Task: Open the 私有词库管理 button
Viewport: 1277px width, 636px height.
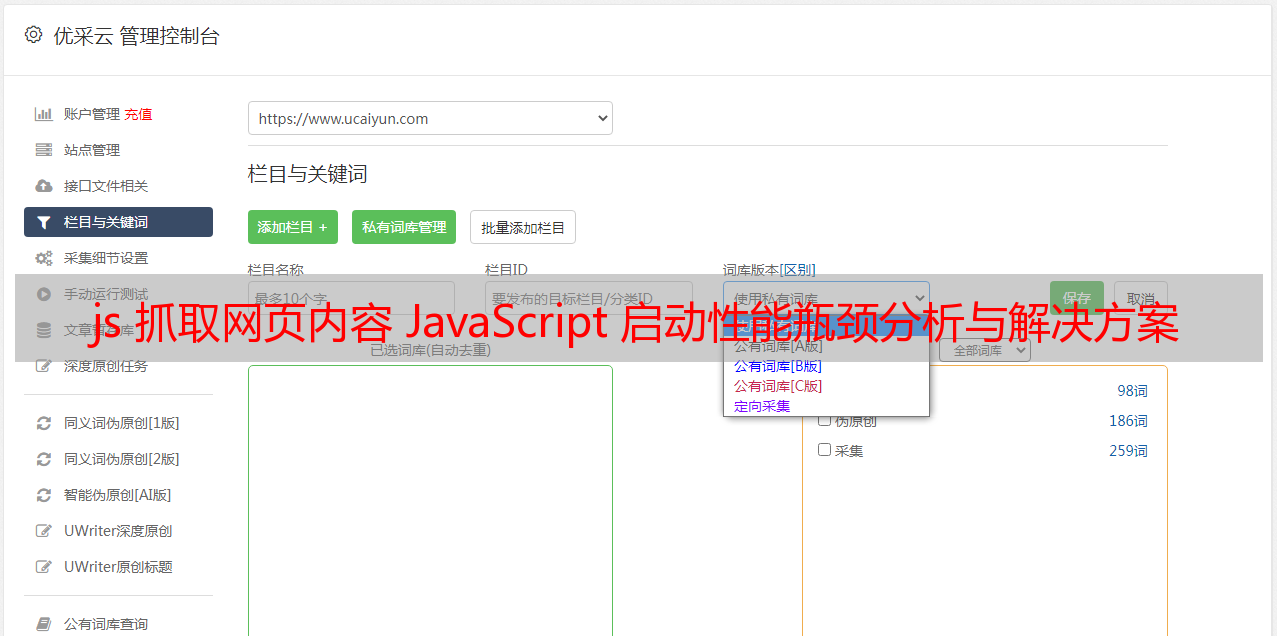Action: pyautogui.click(x=404, y=227)
